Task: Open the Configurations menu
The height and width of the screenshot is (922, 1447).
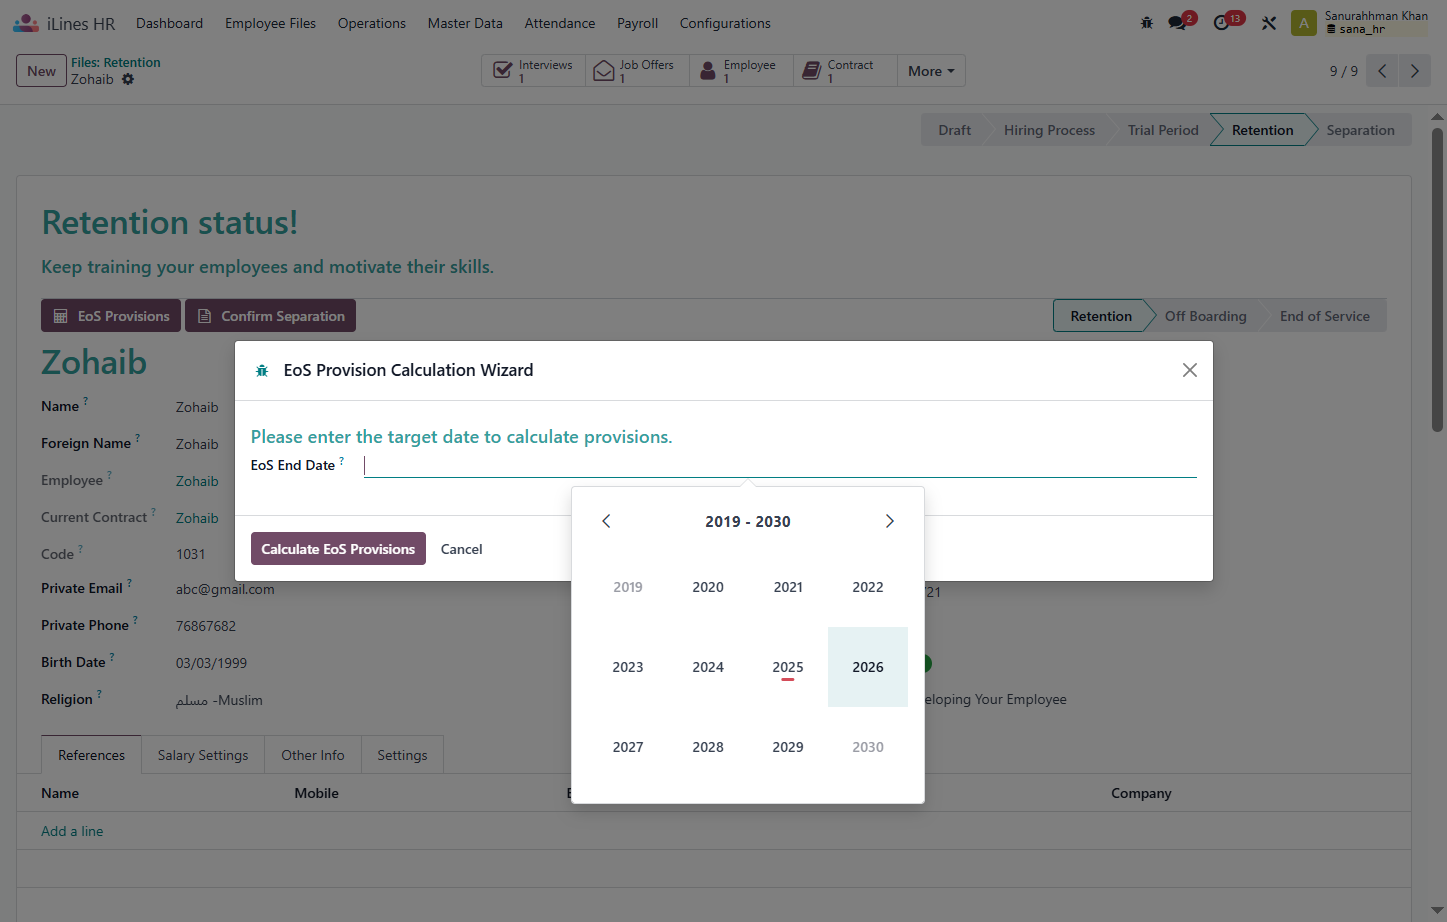Action: click(x=725, y=23)
